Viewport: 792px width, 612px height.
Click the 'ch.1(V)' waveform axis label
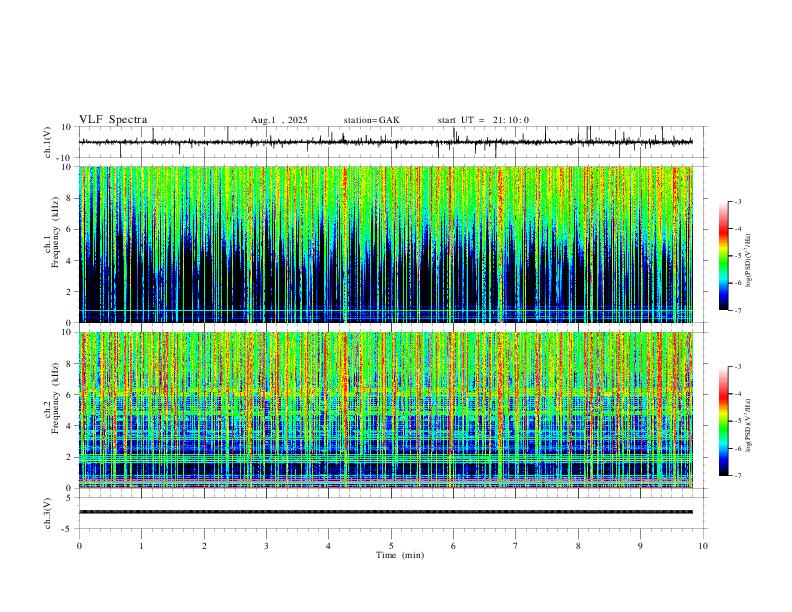[x=48, y=142]
